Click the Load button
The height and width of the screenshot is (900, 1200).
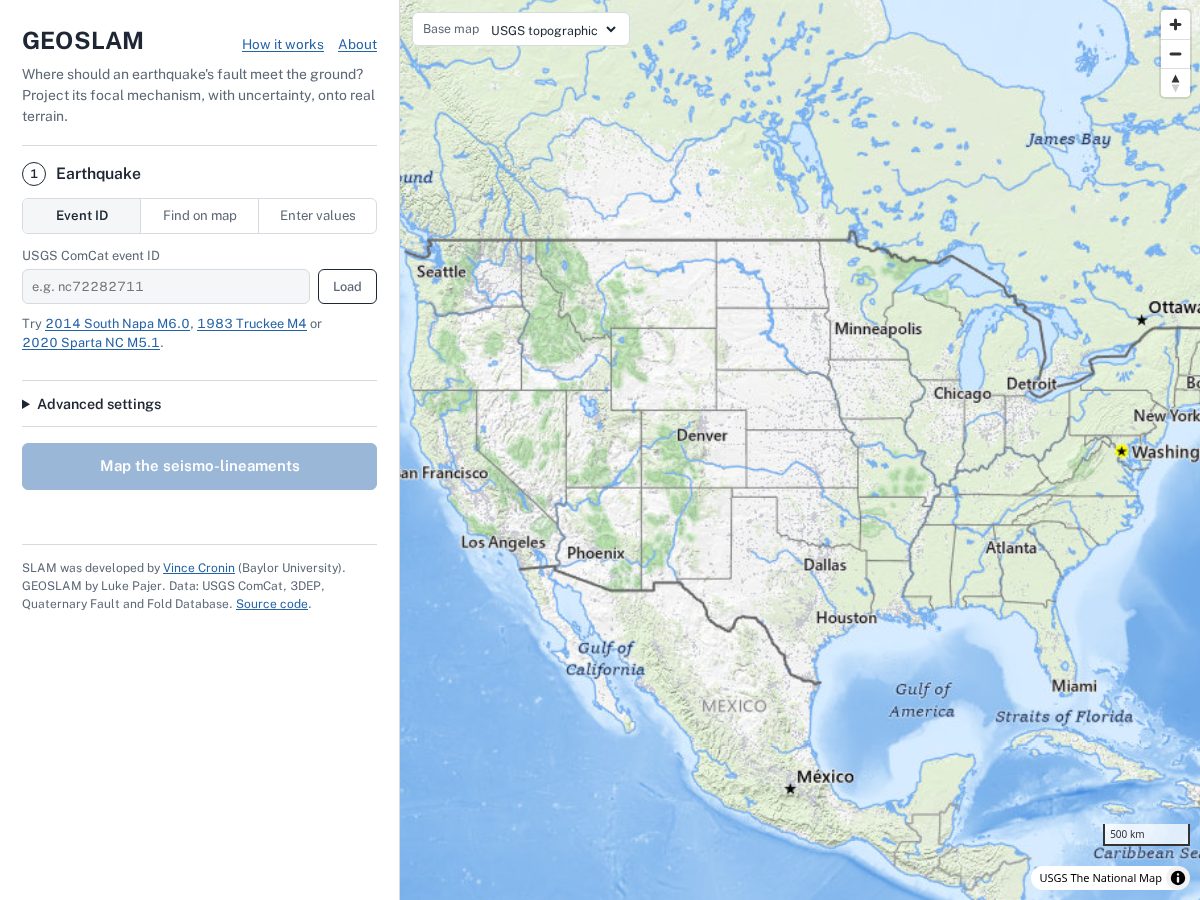click(347, 287)
